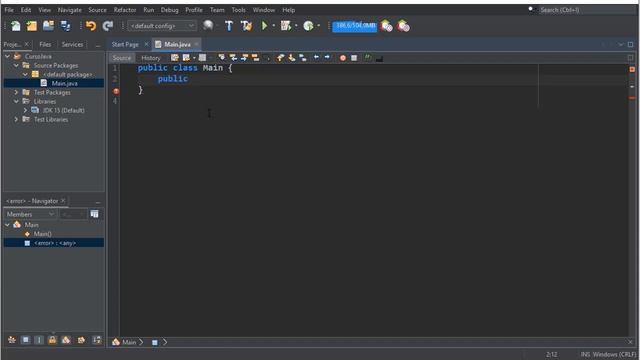Click the Open Project toolbar icon
640x360 pixels.
point(48,26)
